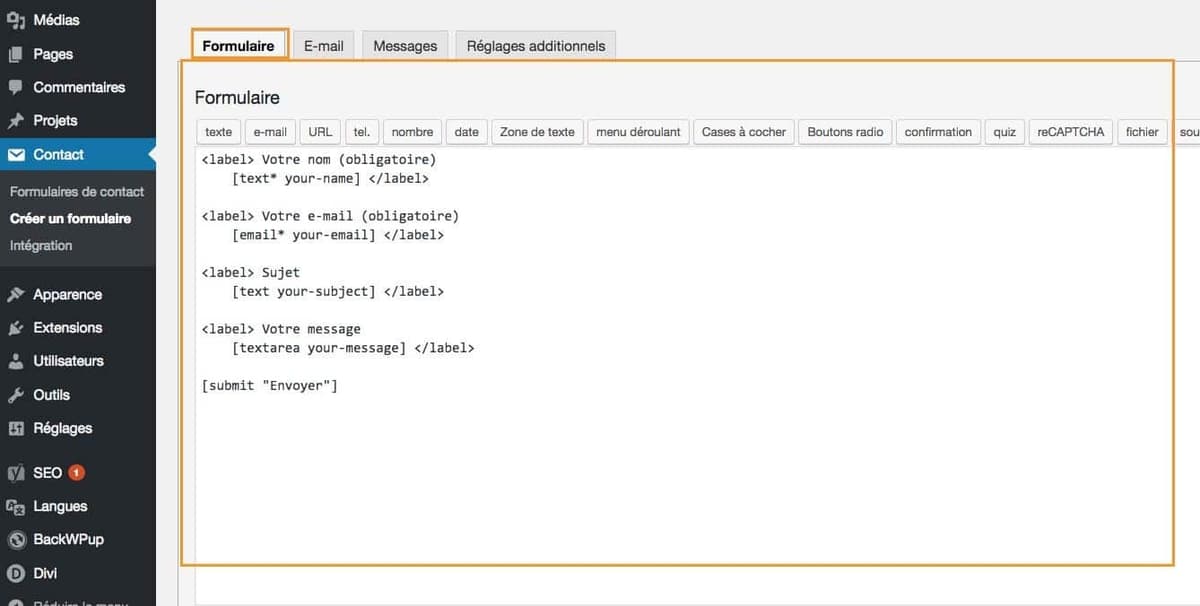The height and width of the screenshot is (606, 1200).
Task: Open the Extensions section
Action: (64, 327)
